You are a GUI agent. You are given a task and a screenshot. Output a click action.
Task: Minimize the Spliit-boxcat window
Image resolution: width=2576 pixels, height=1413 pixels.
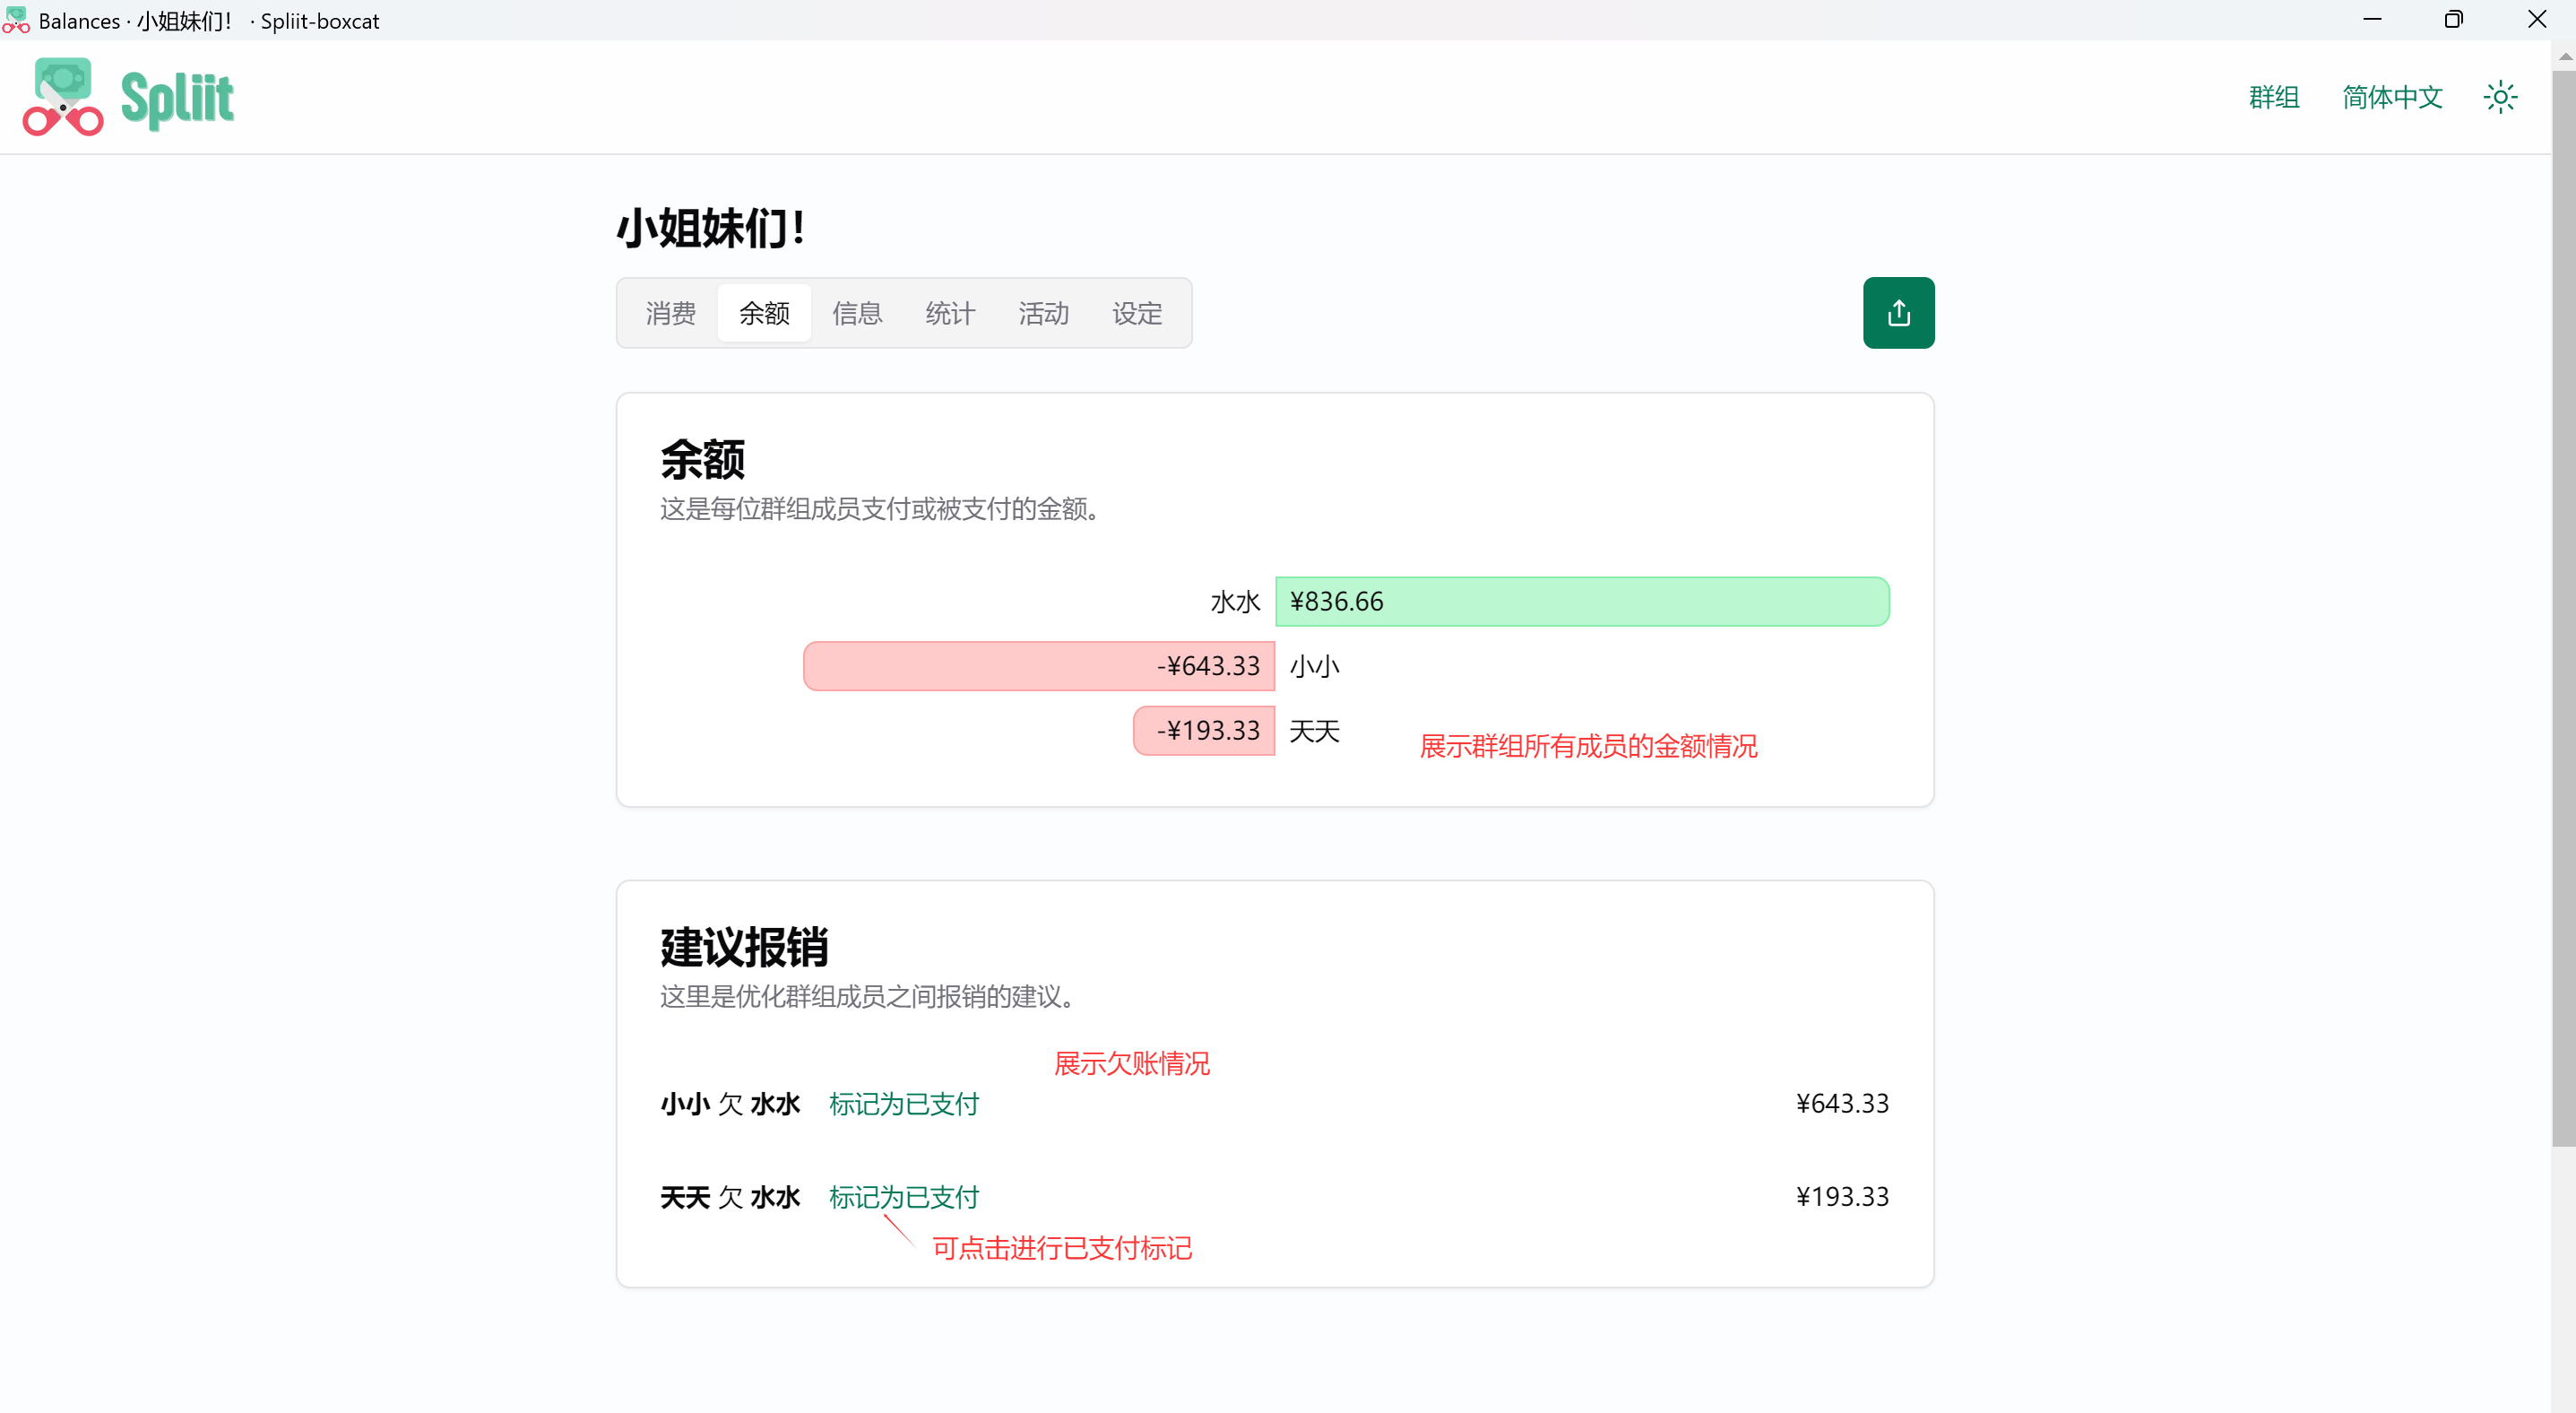pos(2372,20)
